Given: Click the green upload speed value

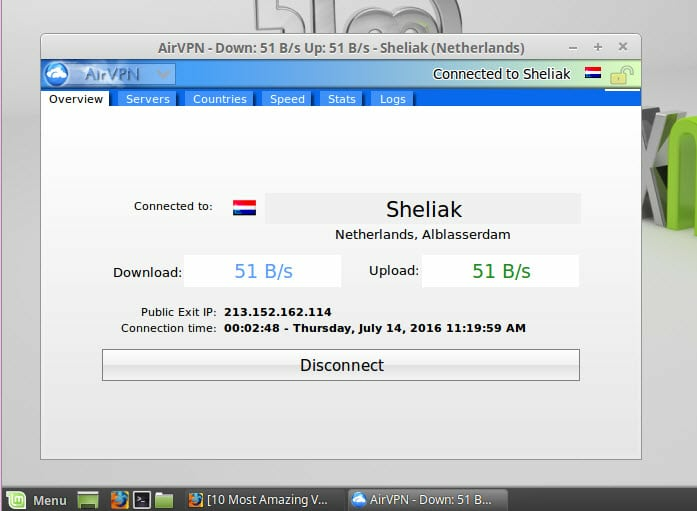Looking at the screenshot, I should [501, 271].
